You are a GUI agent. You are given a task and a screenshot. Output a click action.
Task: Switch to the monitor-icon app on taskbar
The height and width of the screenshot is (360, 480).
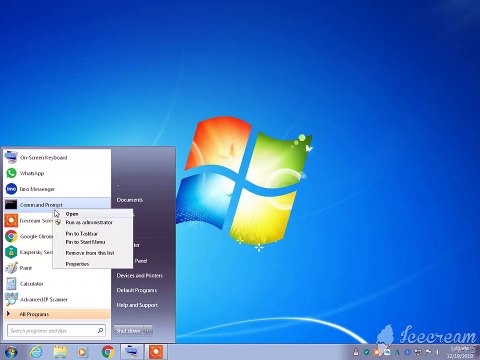(x=131, y=352)
